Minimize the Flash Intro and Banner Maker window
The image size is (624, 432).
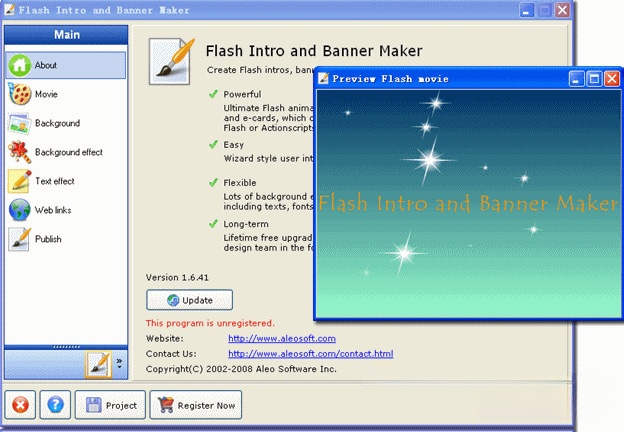(x=526, y=10)
